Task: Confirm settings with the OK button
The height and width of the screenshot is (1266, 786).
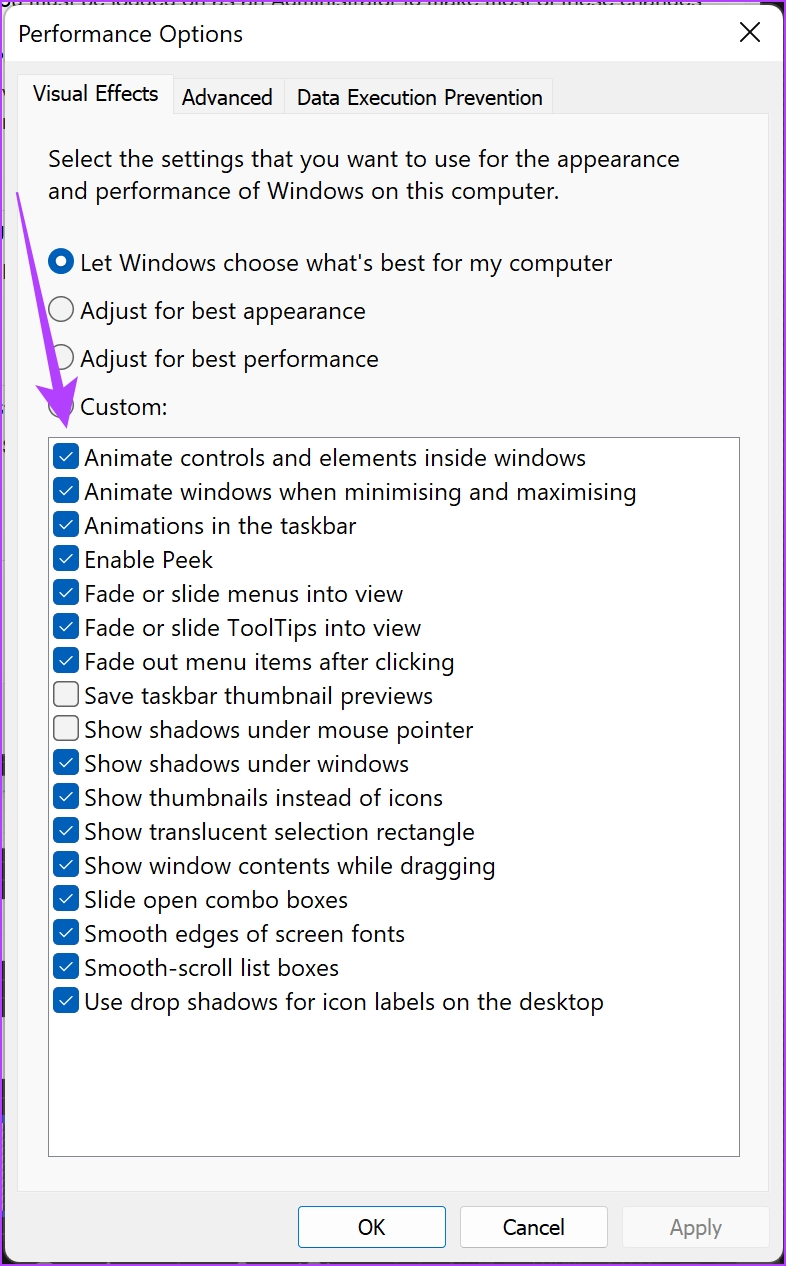Action: (372, 1227)
